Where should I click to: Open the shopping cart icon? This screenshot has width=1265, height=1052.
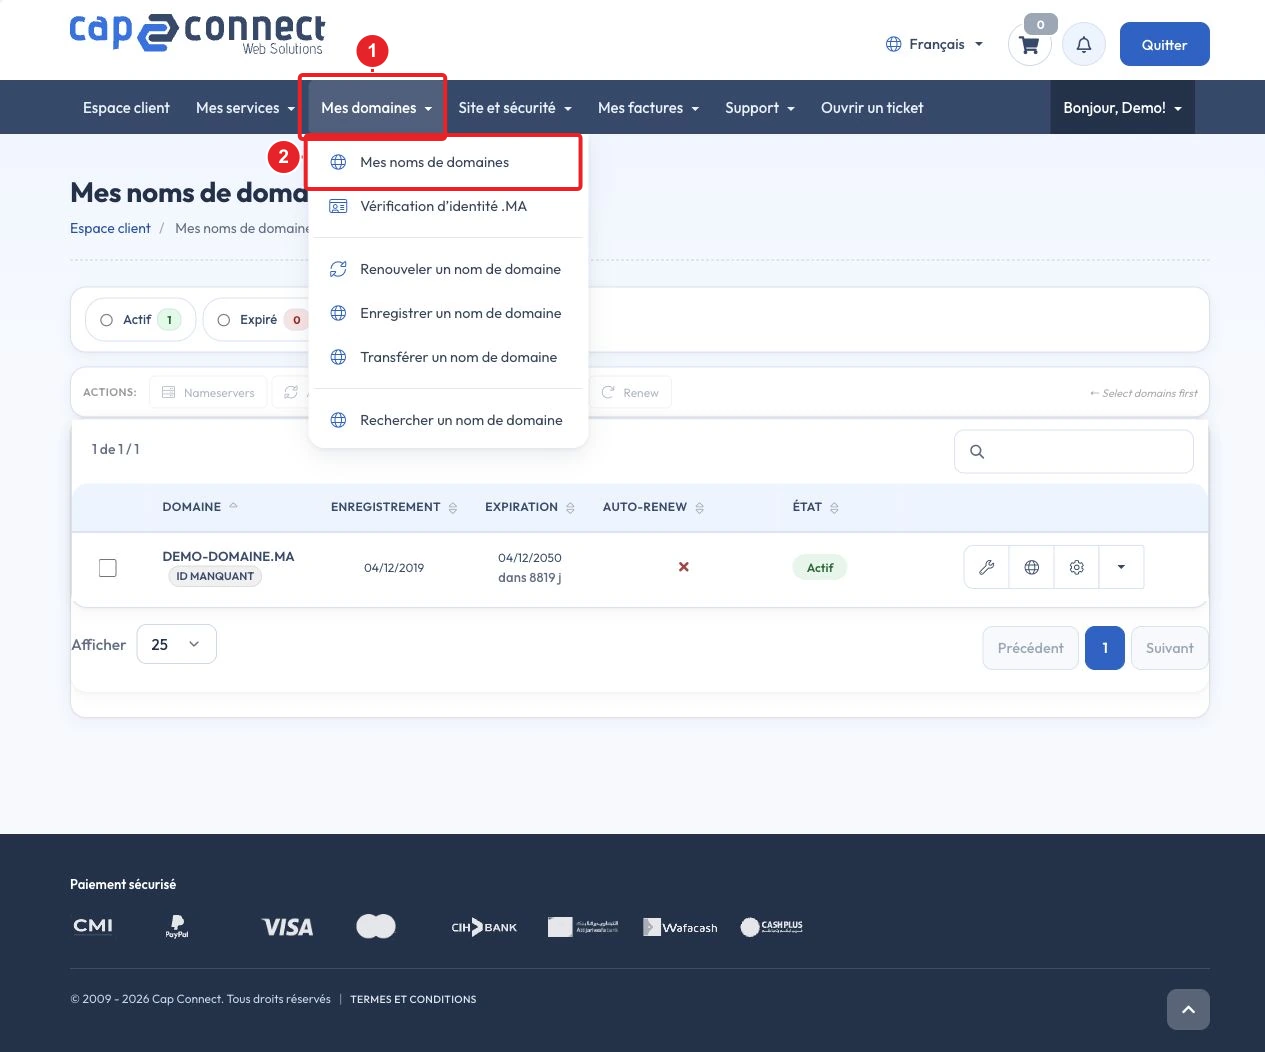click(x=1029, y=45)
